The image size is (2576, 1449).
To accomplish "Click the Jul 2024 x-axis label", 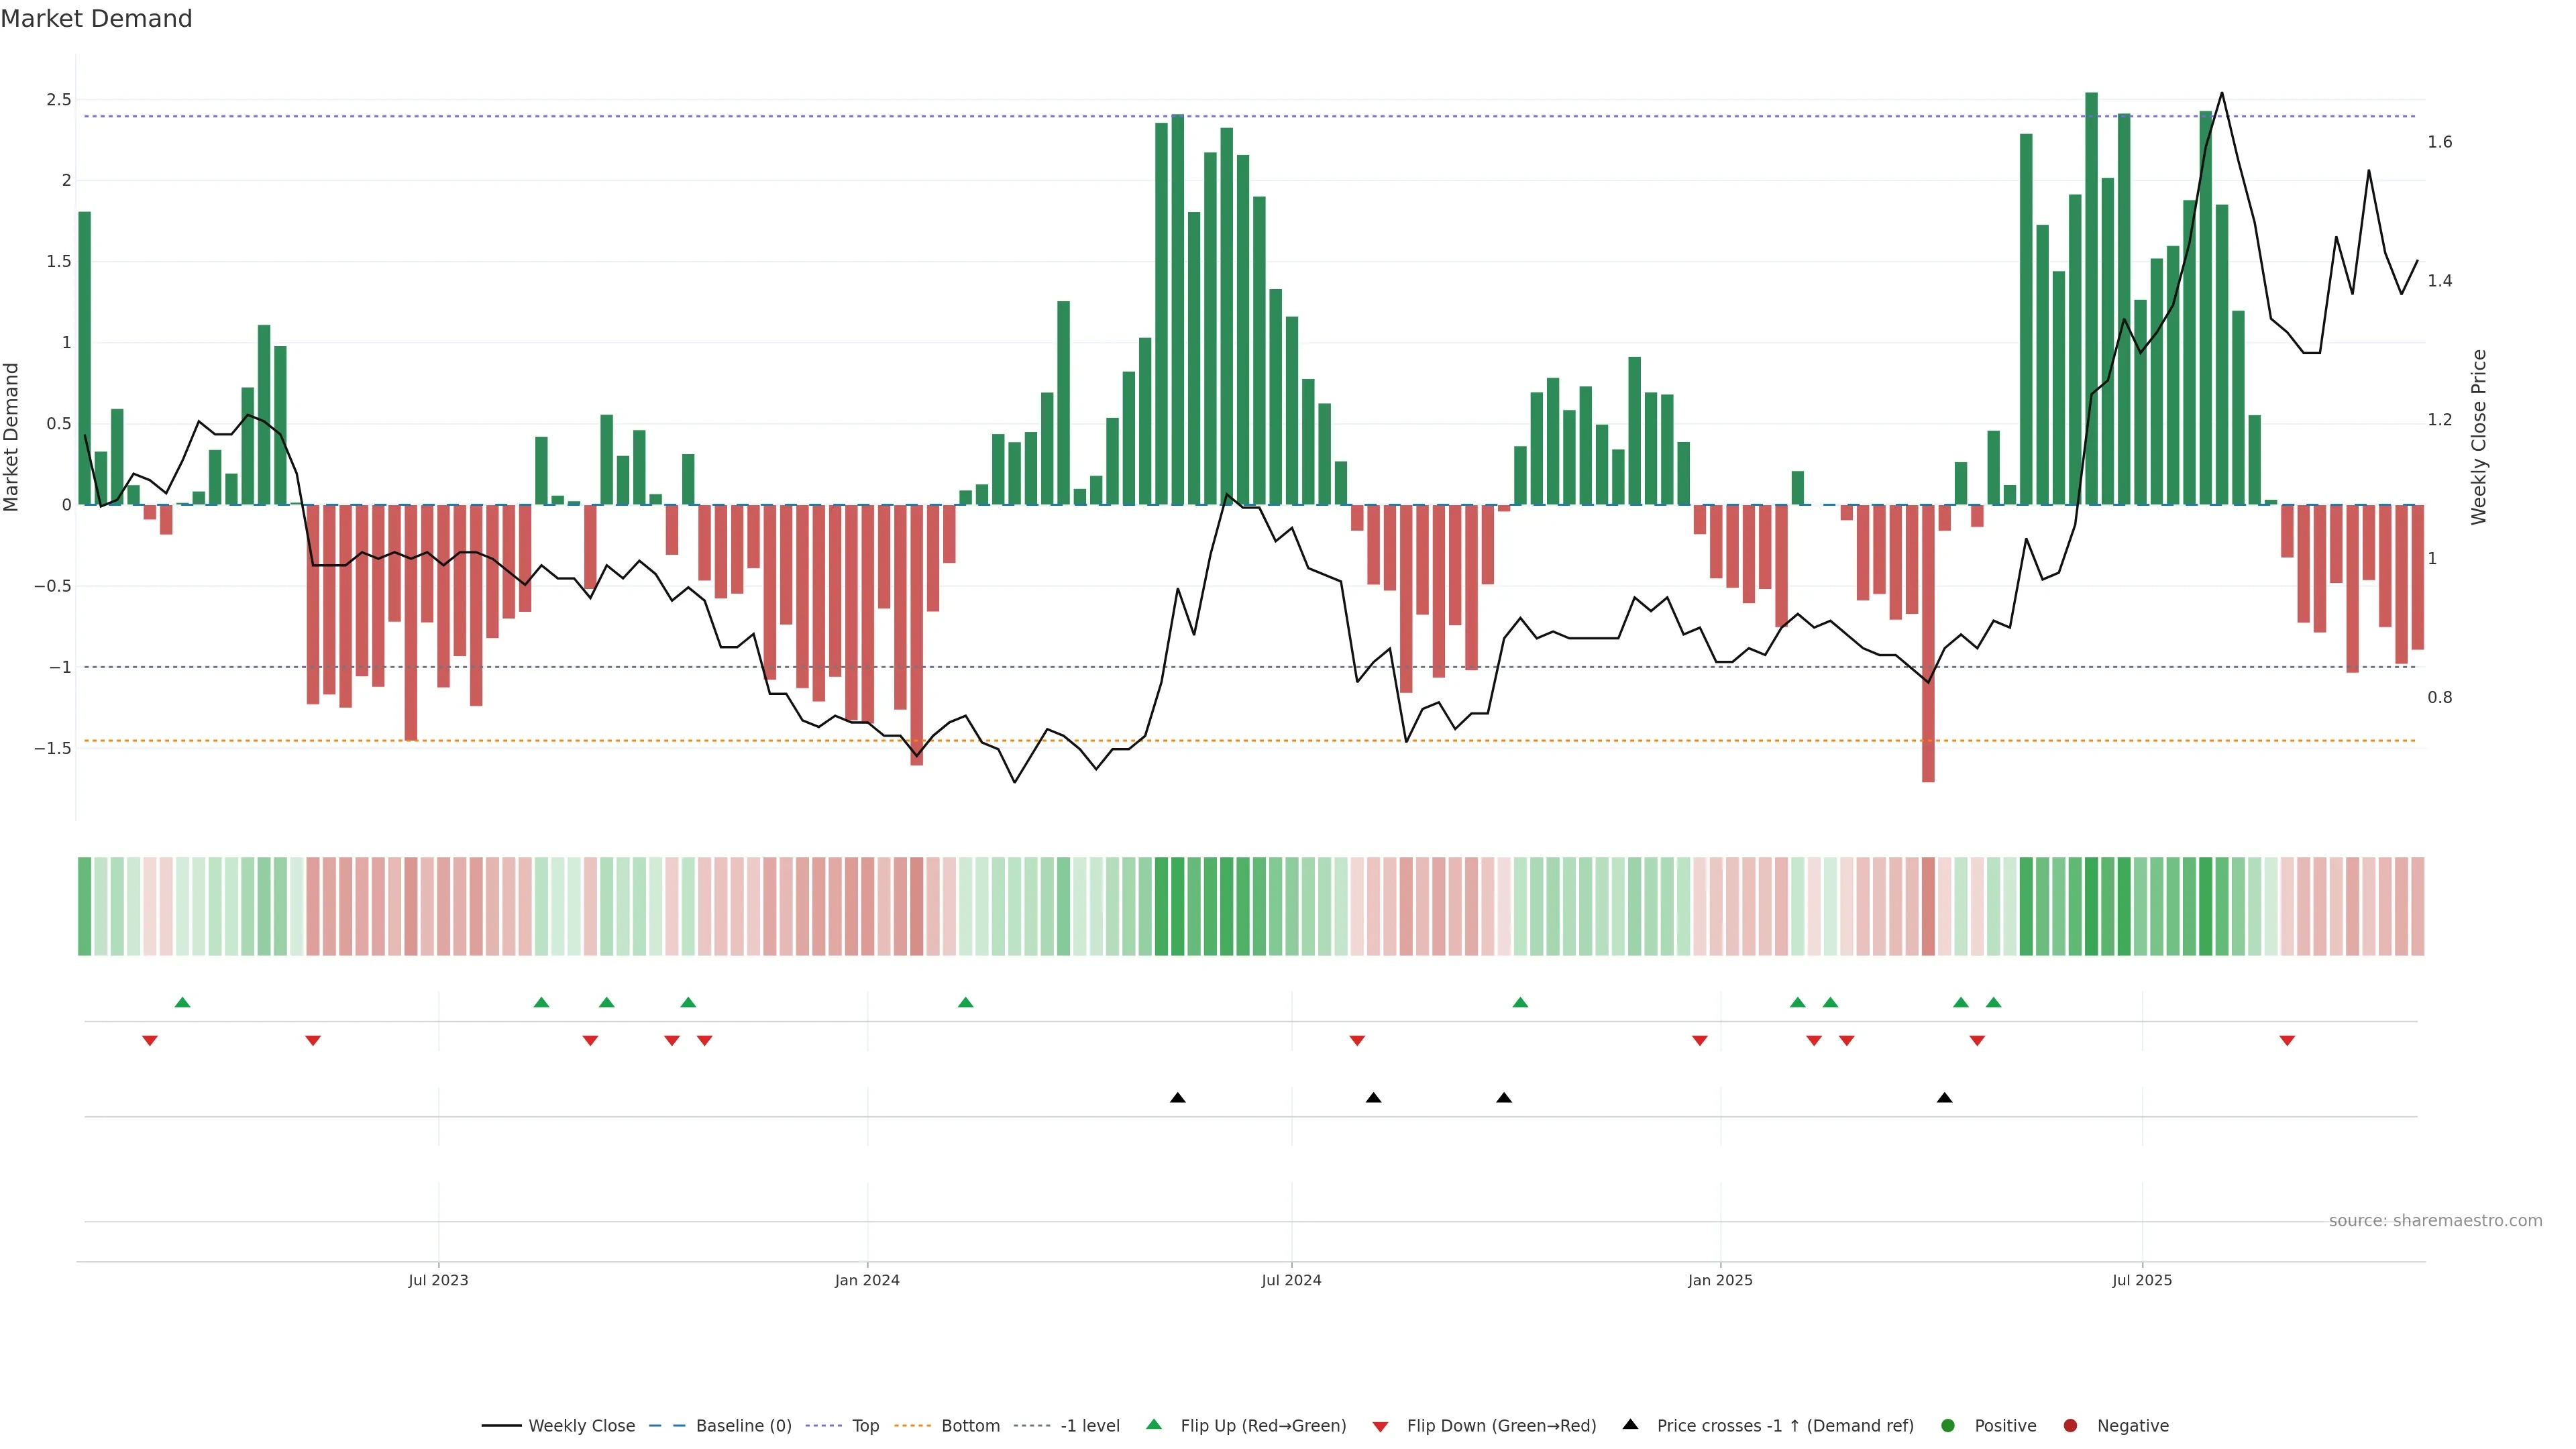I will [x=1291, y=1280].
